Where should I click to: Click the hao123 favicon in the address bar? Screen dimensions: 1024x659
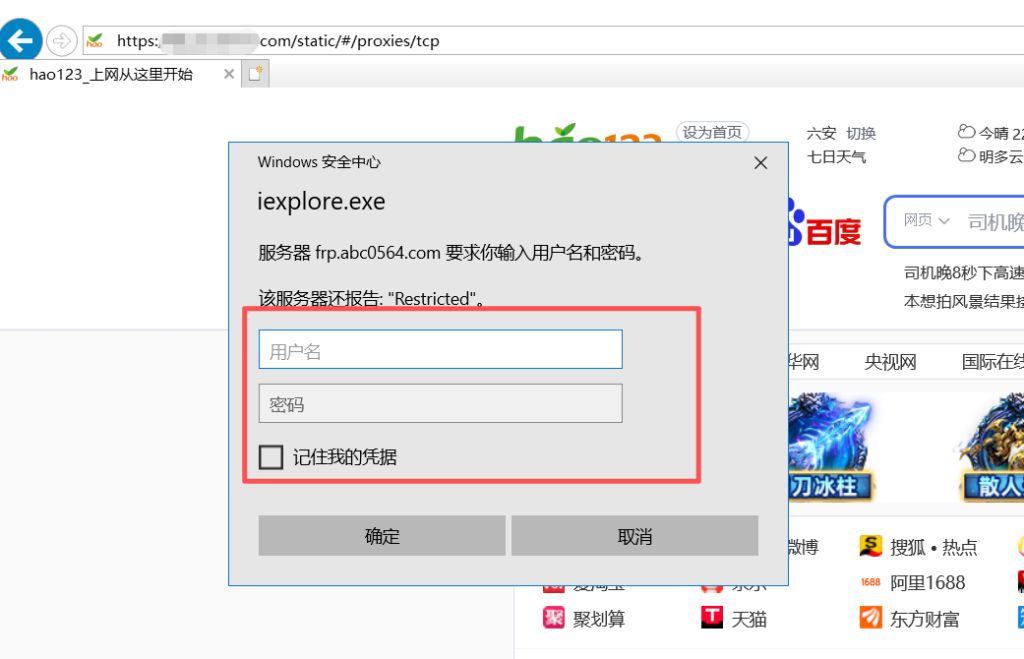click(95, 41)
